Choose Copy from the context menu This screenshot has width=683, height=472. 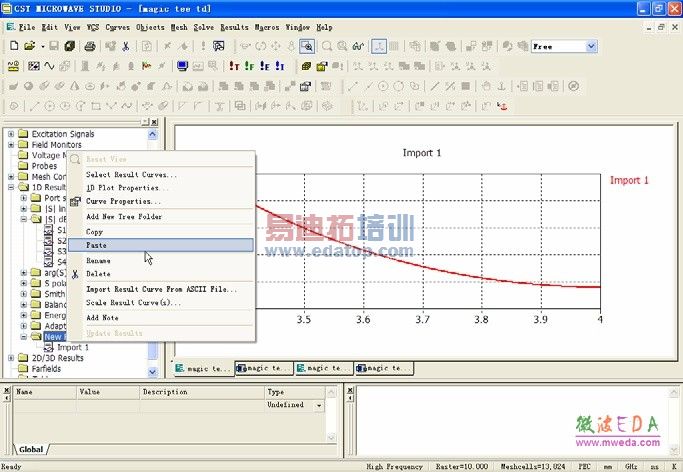[161, 232]
